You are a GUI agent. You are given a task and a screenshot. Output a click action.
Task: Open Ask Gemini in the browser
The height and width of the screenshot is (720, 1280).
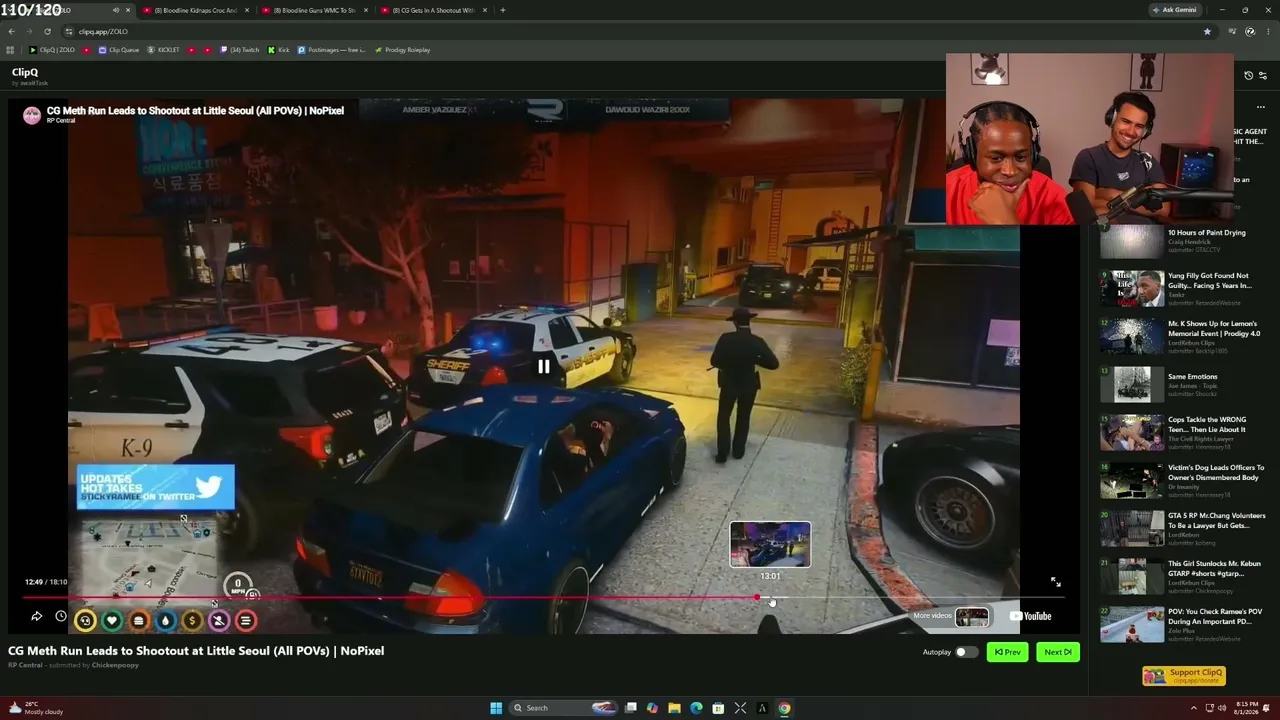click(x=1175, y=10)
